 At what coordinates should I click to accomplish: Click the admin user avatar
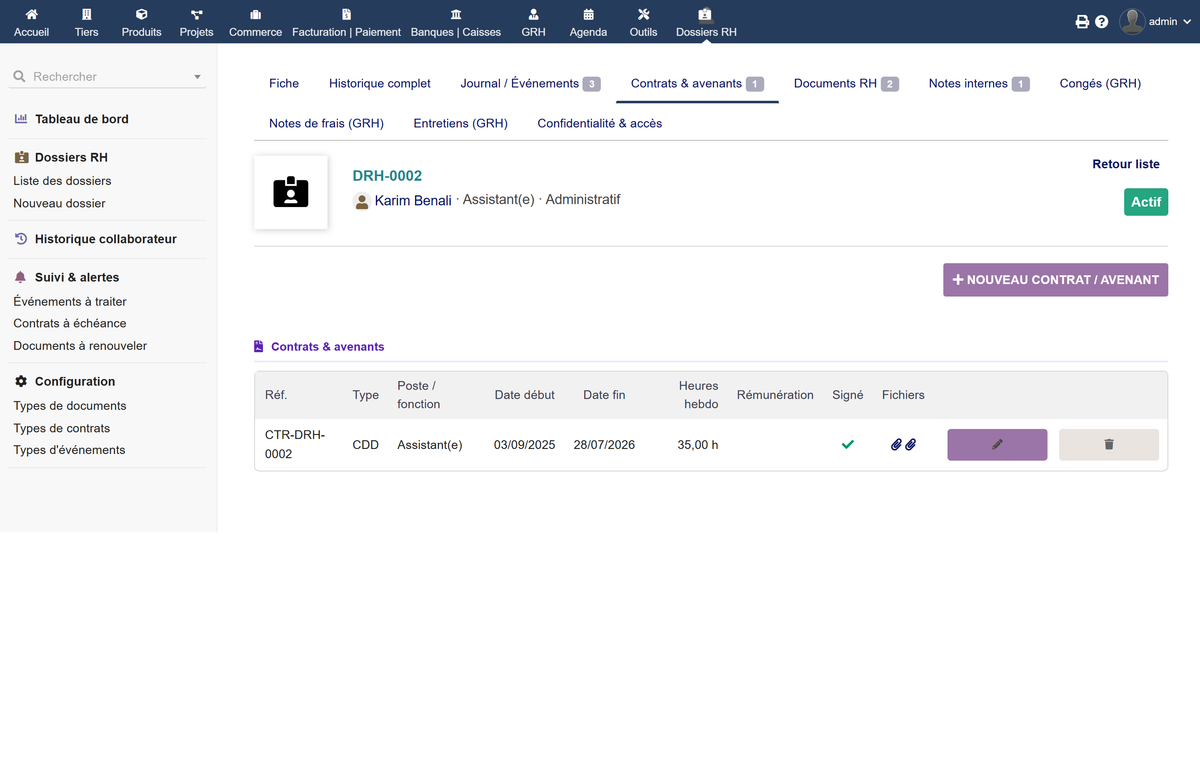(1132, 21)
